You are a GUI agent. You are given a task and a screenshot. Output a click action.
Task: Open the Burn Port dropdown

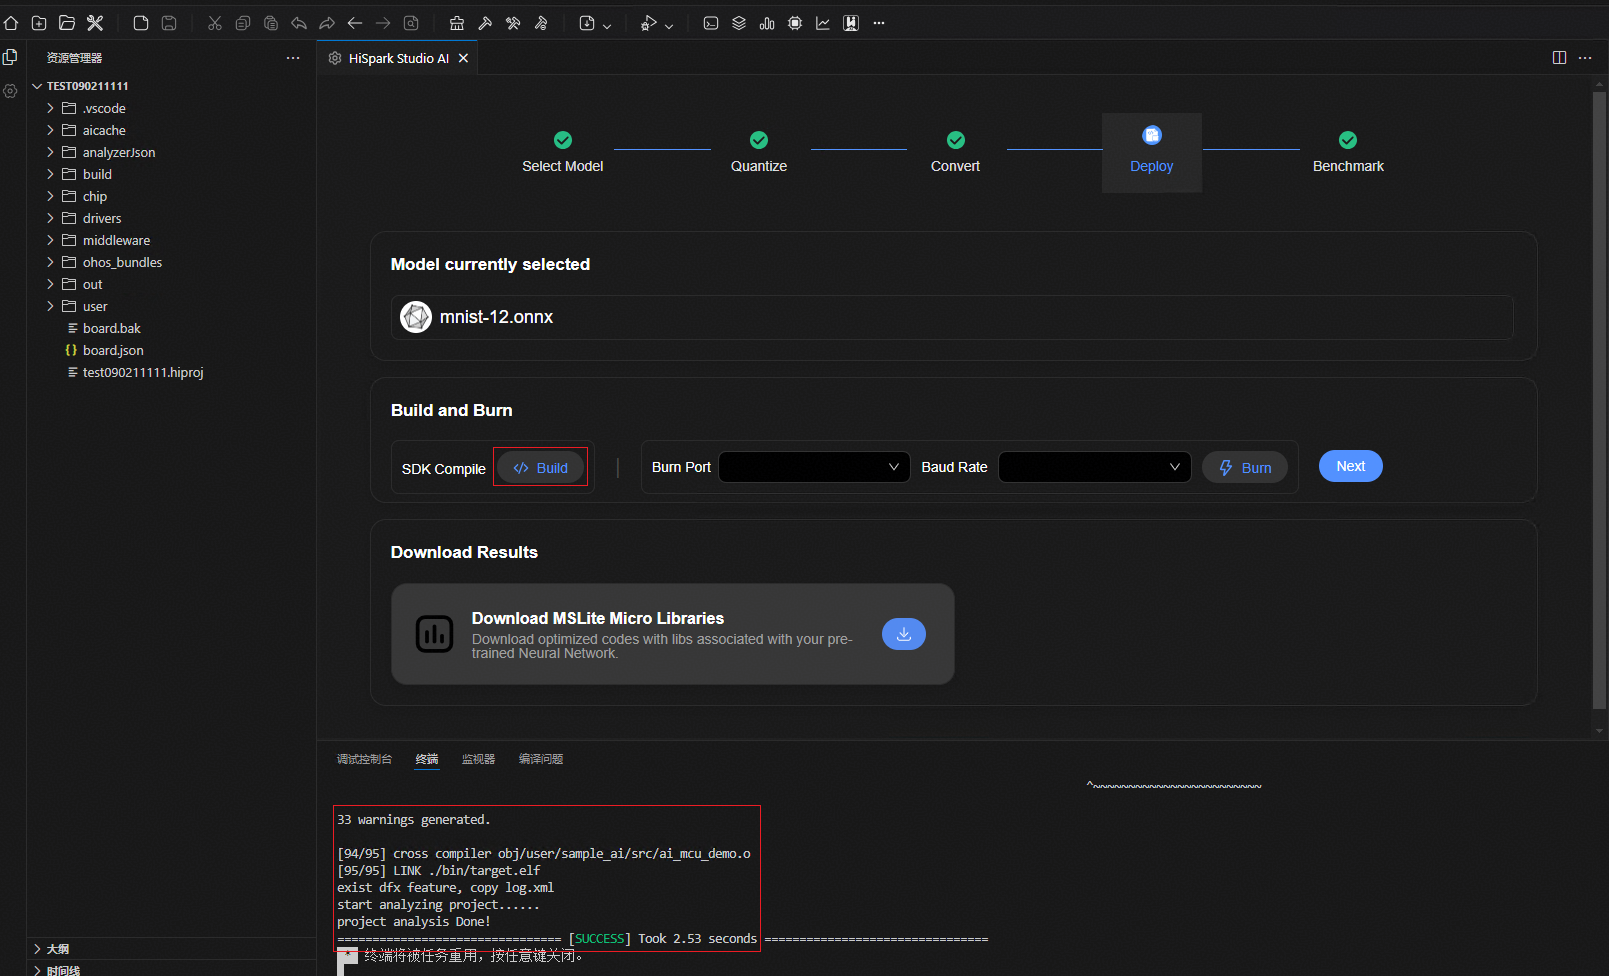[814, 467]
